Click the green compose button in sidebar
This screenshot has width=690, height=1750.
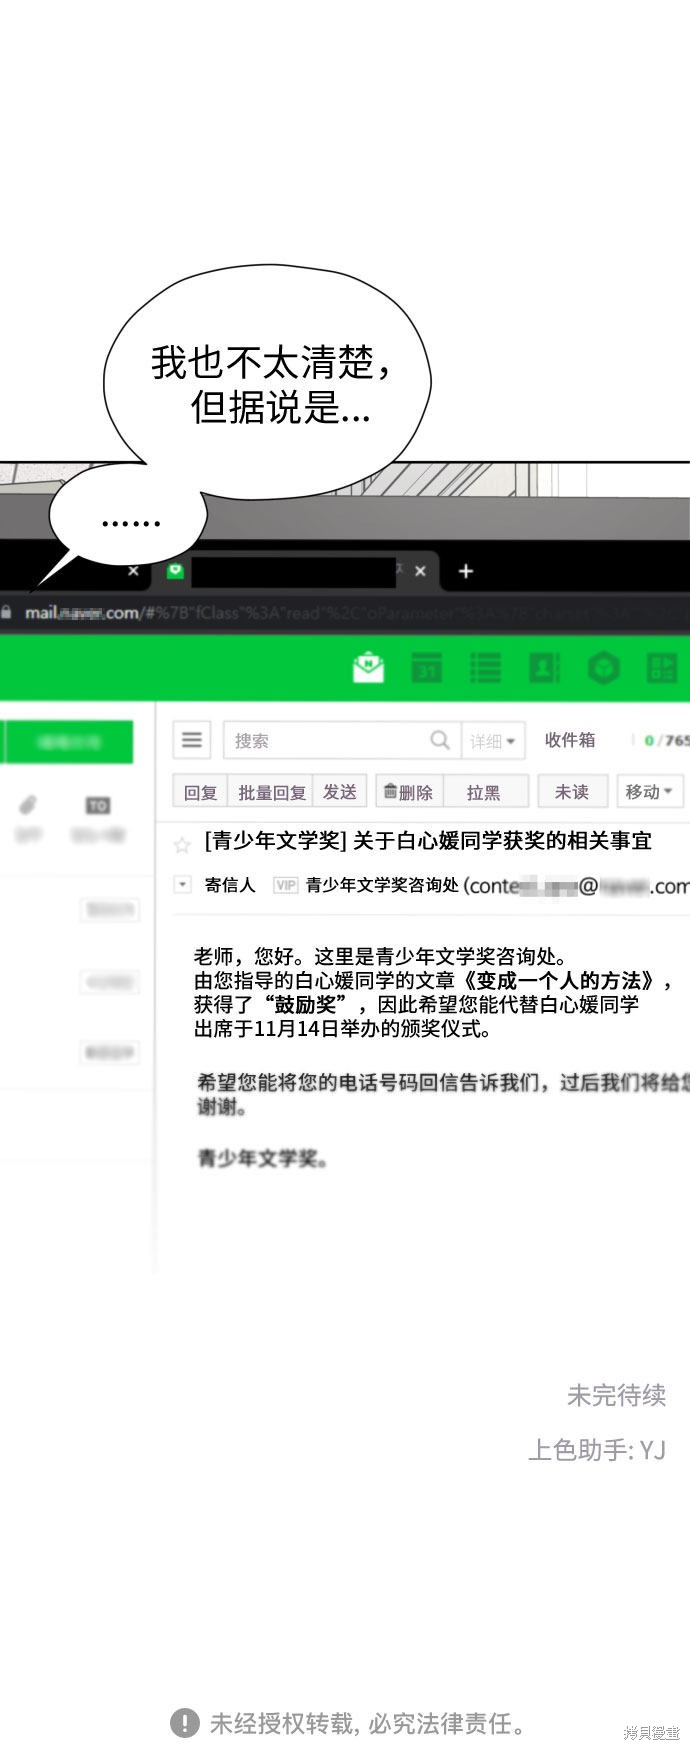(x=68, y=742)
